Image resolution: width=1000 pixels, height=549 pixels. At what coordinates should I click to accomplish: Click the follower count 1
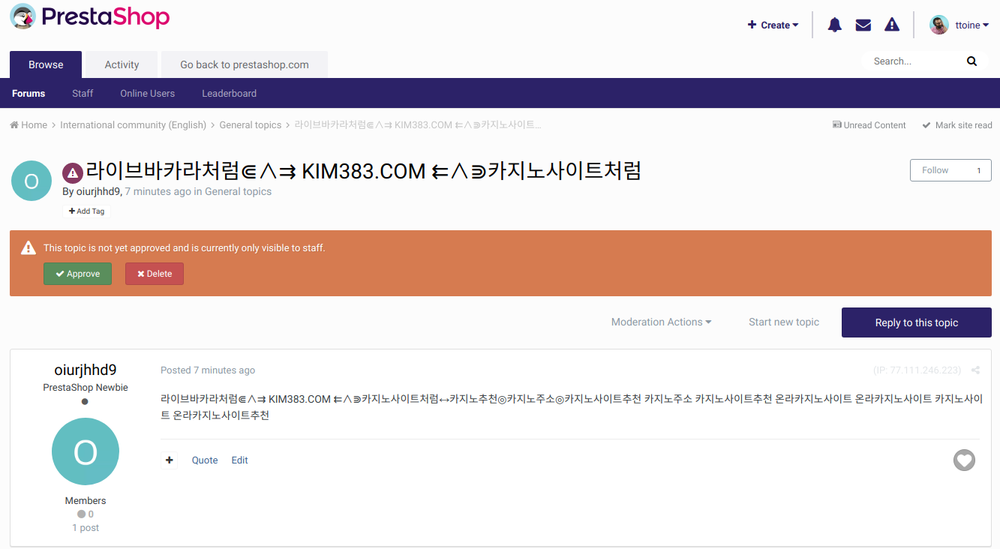click(x=978, y=170)
